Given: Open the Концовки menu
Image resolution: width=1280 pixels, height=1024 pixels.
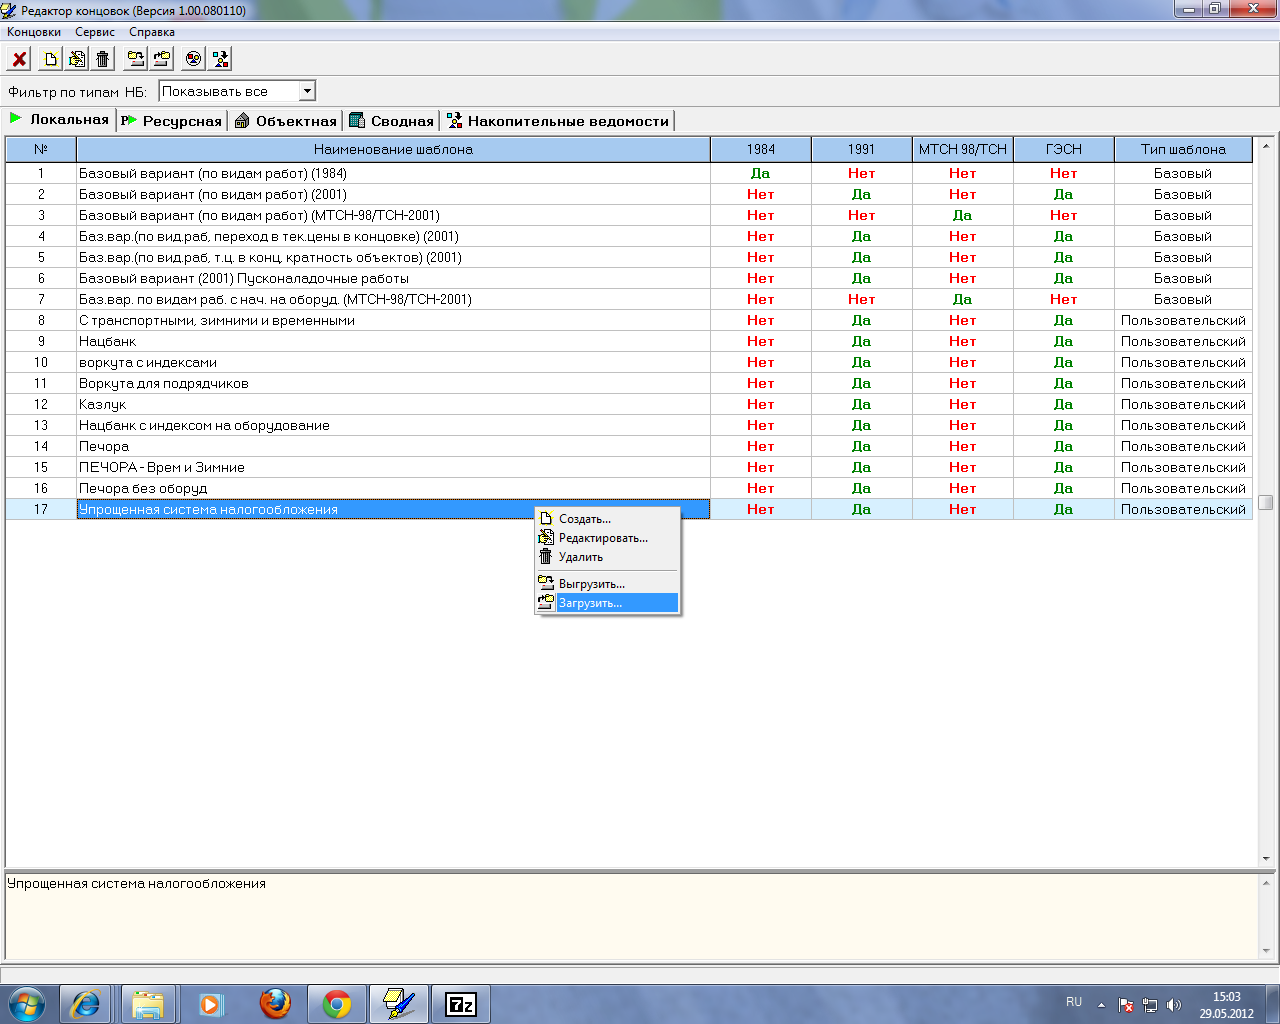Looking at the screenshot, I should pyautogui.click(x=34, y=32).
